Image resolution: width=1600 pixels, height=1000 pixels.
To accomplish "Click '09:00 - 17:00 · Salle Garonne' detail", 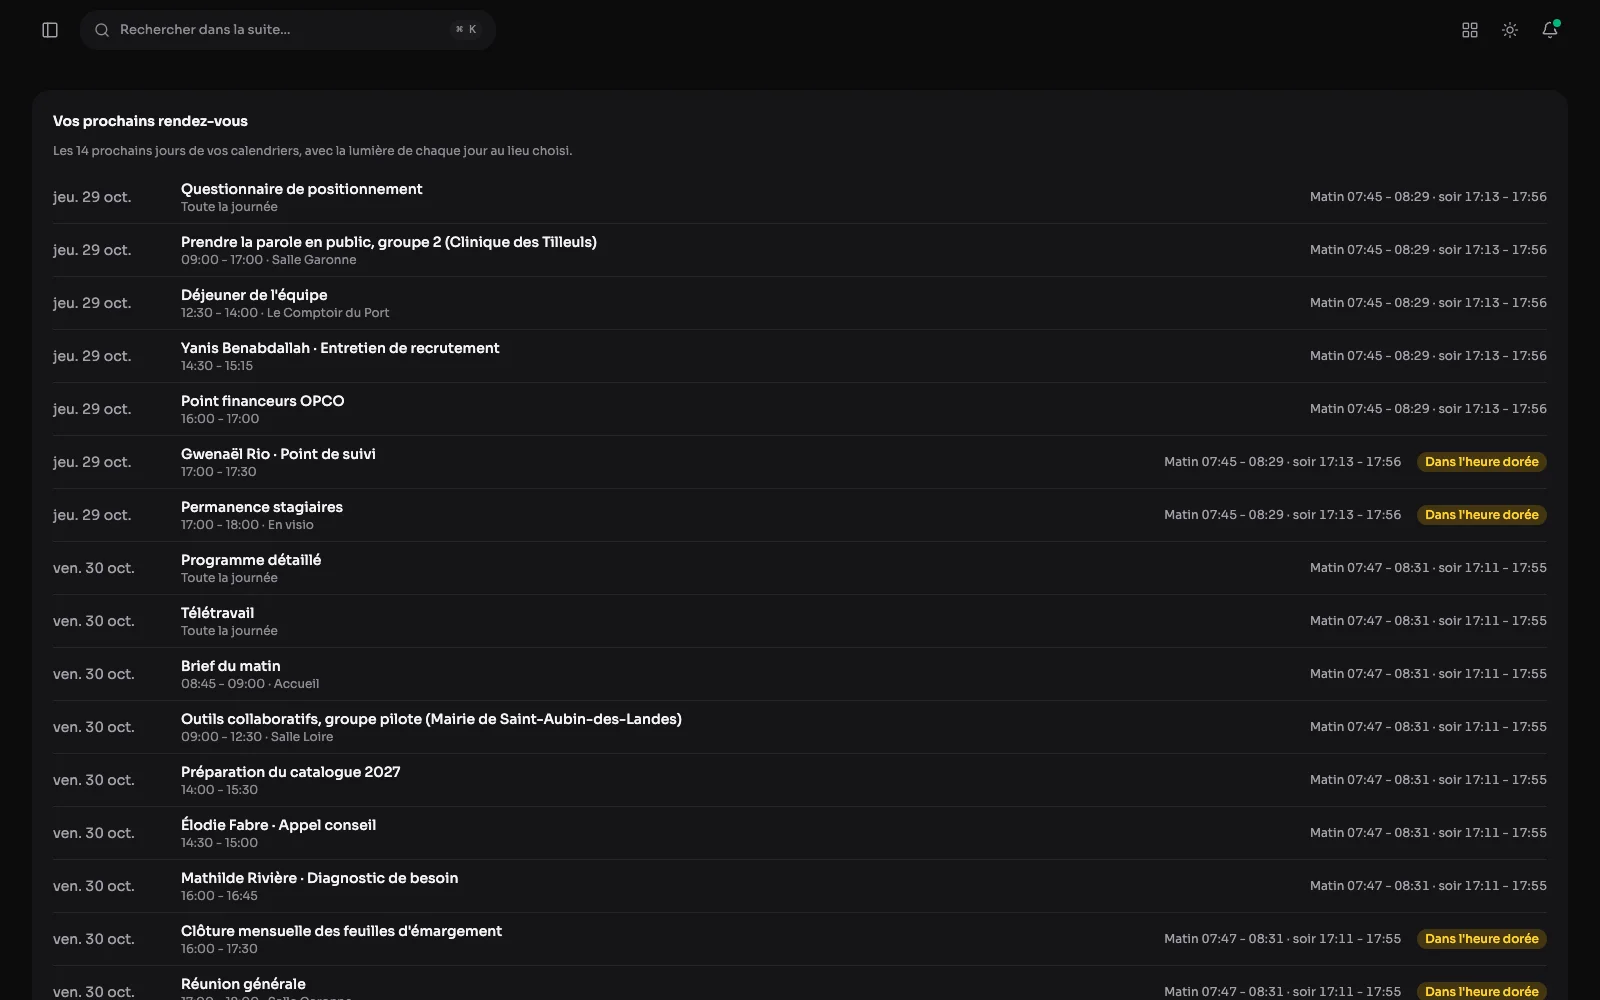I will pos(268,260).
